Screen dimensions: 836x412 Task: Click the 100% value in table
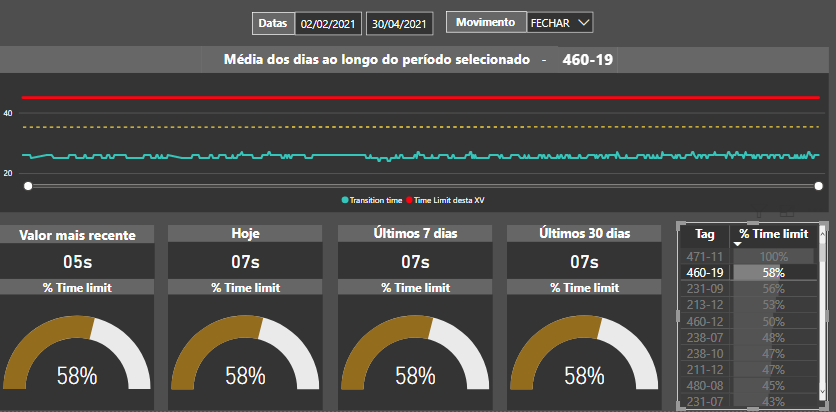click(774, 256)
